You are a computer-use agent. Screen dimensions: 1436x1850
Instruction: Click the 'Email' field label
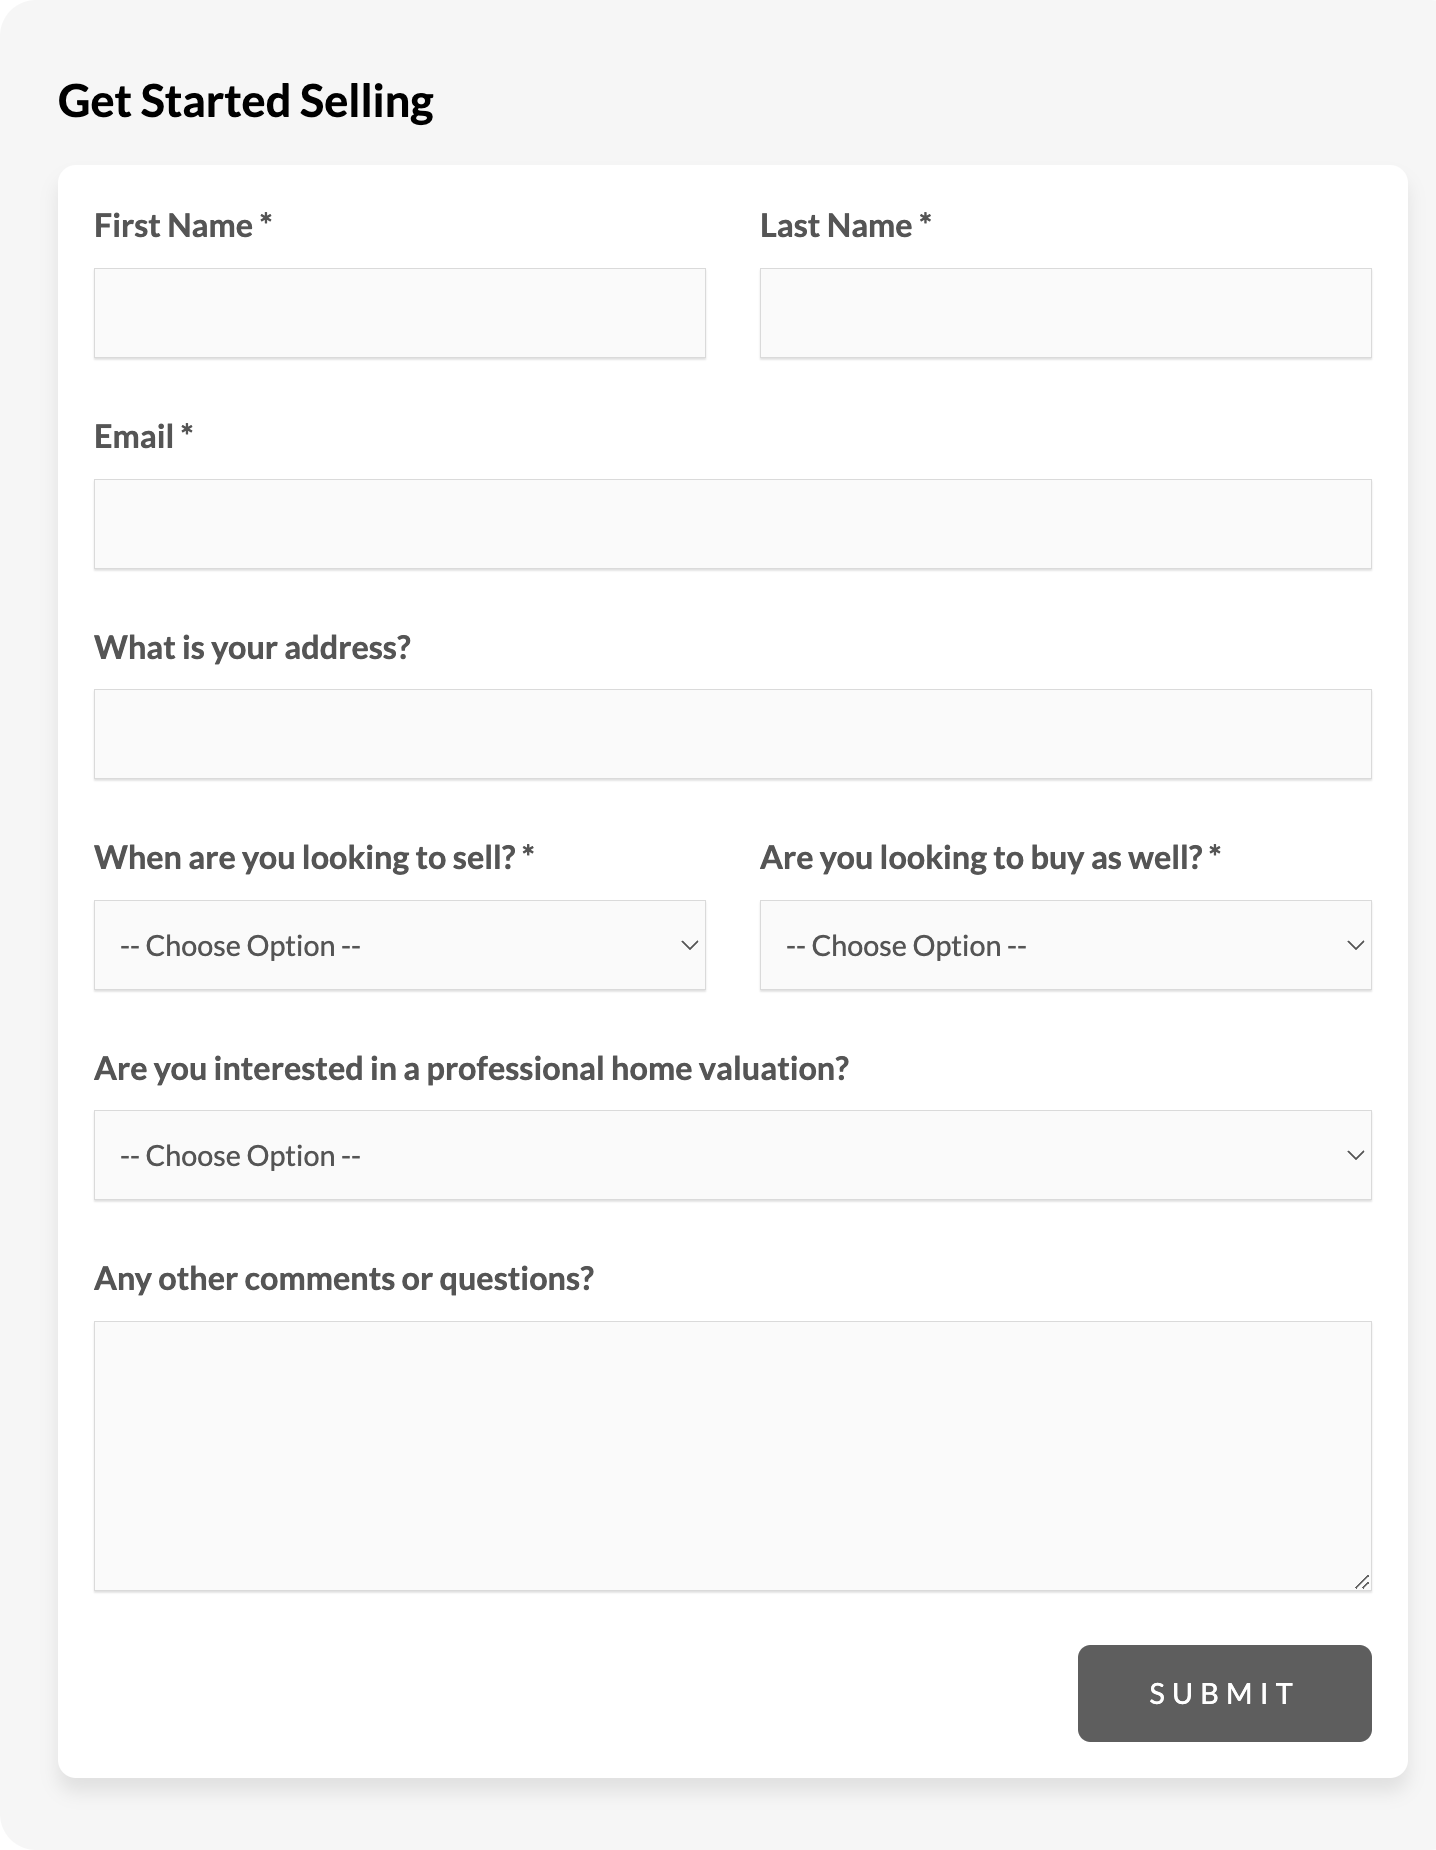[x=134, y=437]
